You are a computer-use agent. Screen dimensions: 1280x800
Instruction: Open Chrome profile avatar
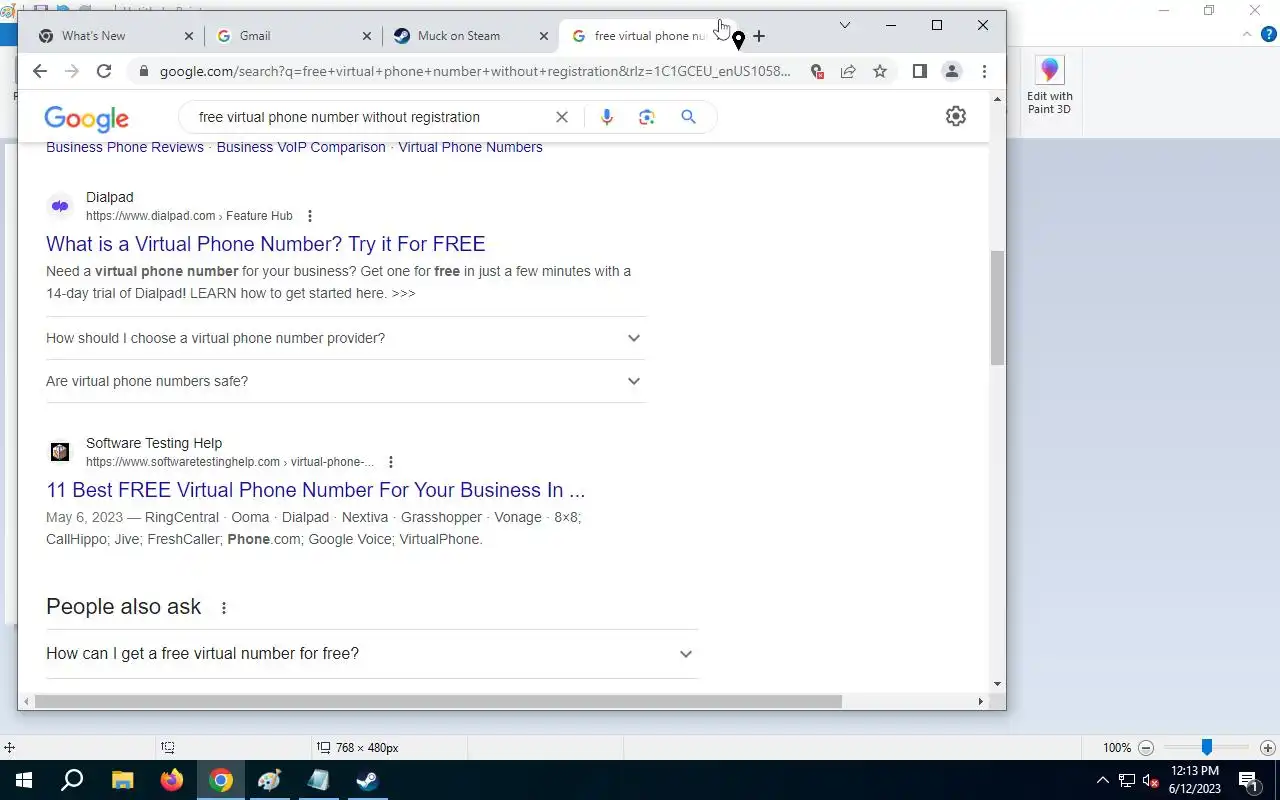click(x=952, y=71)
